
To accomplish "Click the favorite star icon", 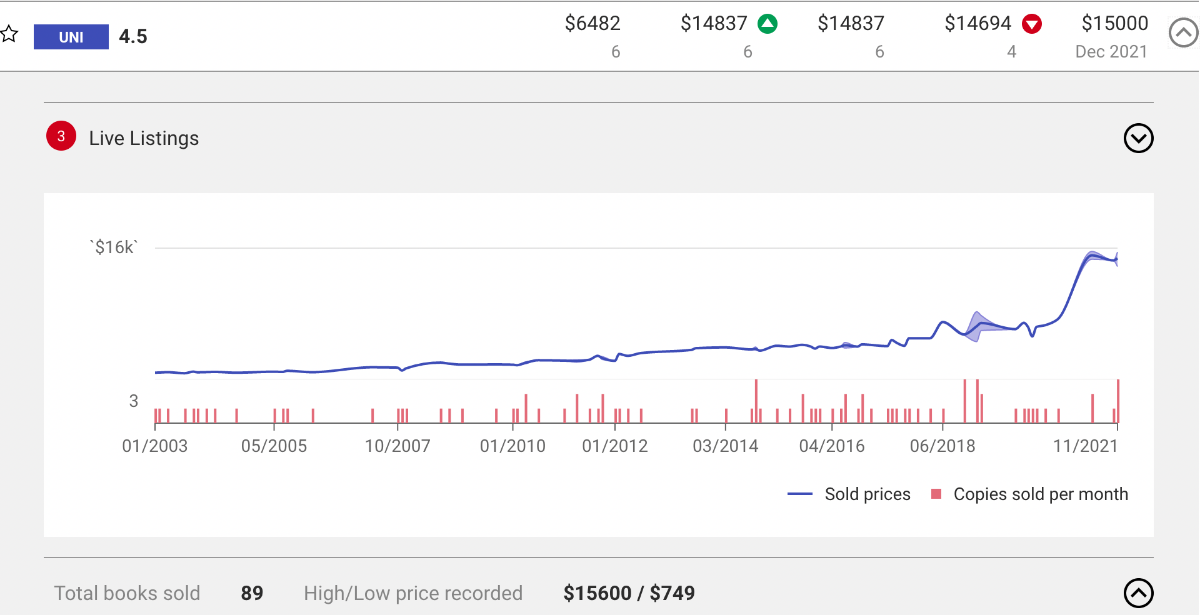I will pos(9,35).
